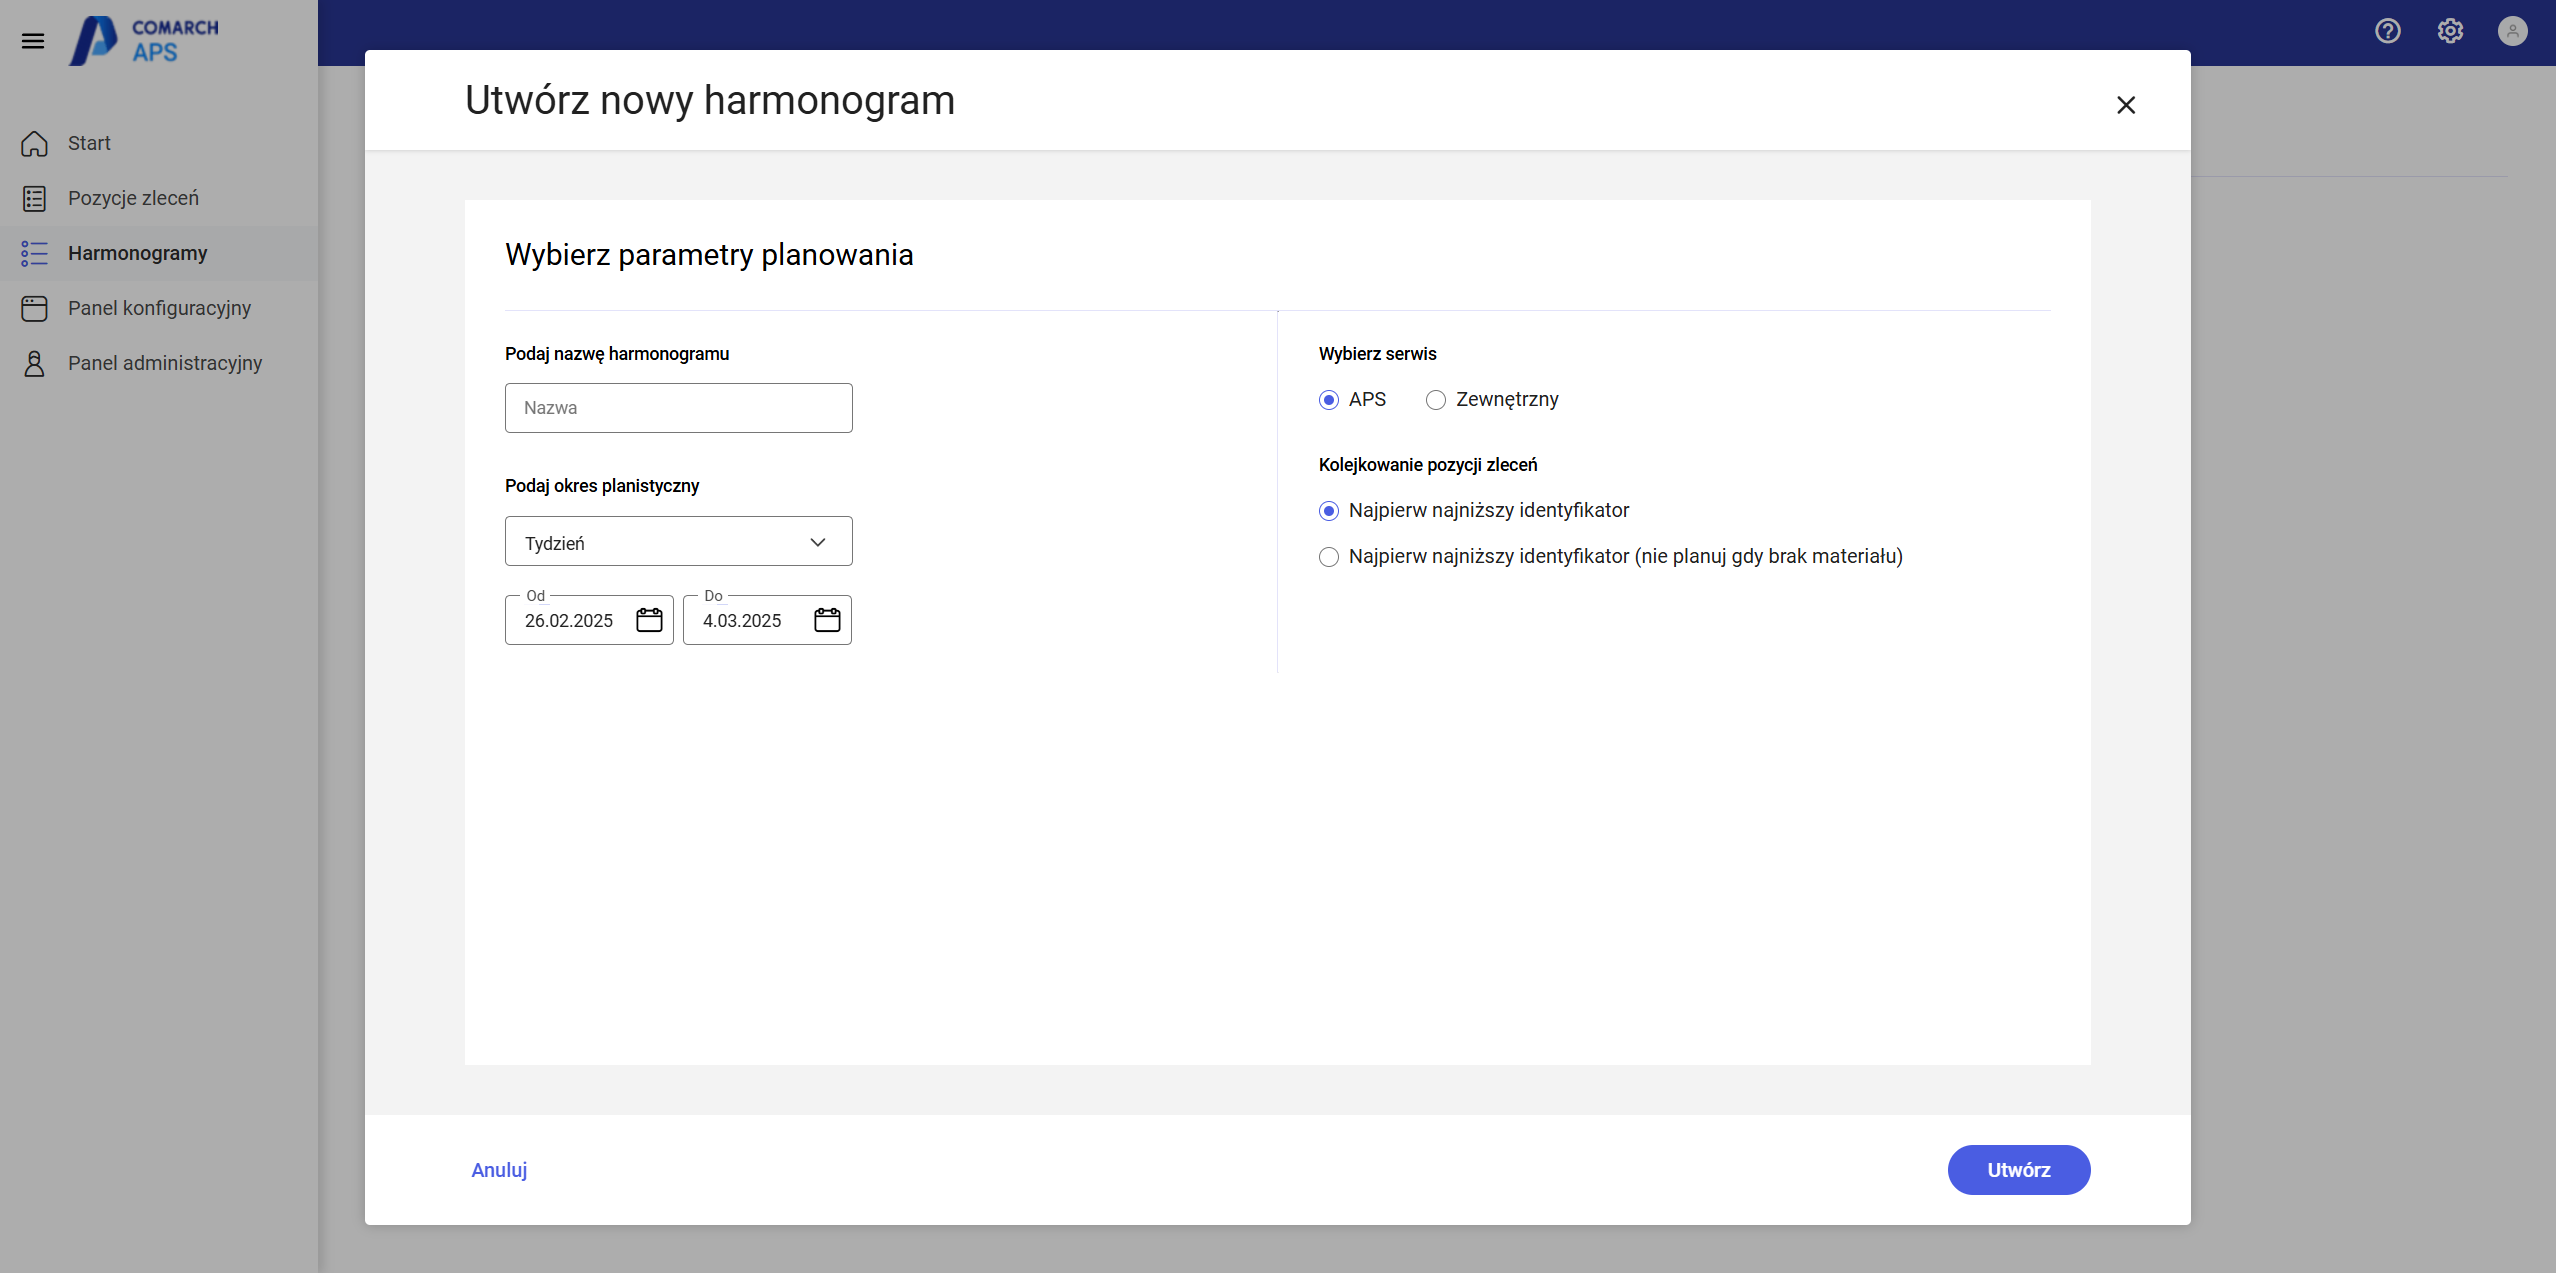The height and width of the screenshot is (1273, 2556).
Task: Click the Utwórz button
Action: tap(2019, 1170)
